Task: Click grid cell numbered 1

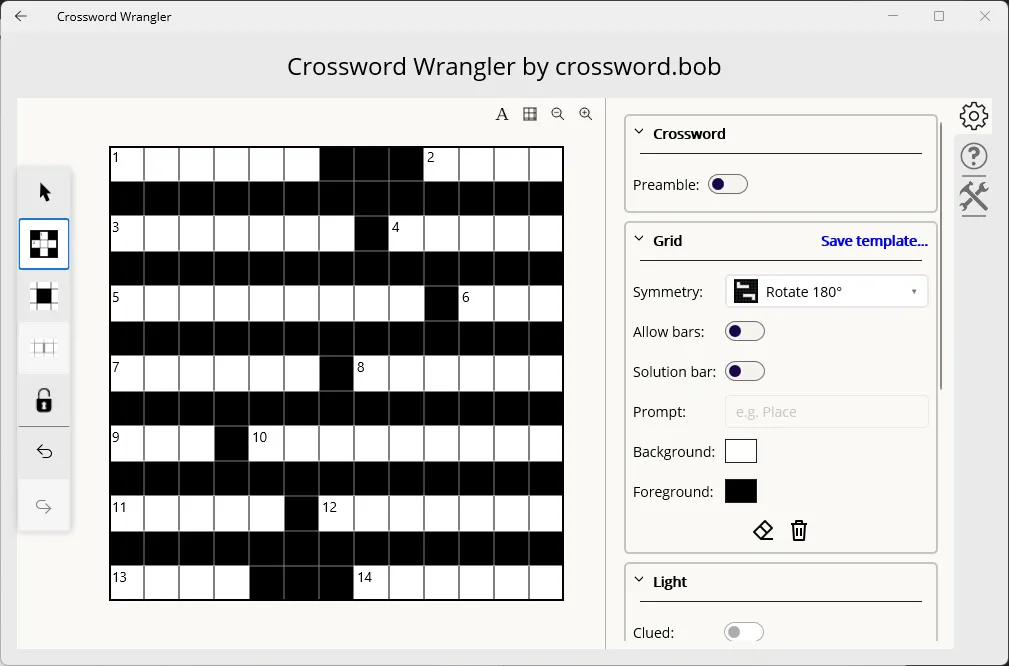Action: tap(127, 165)
